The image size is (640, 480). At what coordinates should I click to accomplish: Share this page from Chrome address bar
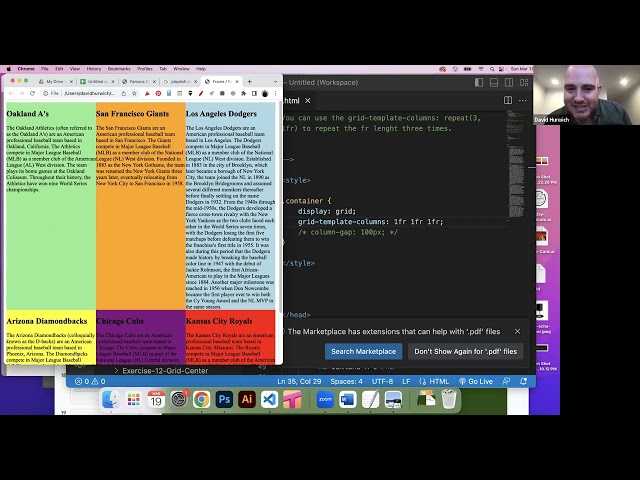coord(124,93)
